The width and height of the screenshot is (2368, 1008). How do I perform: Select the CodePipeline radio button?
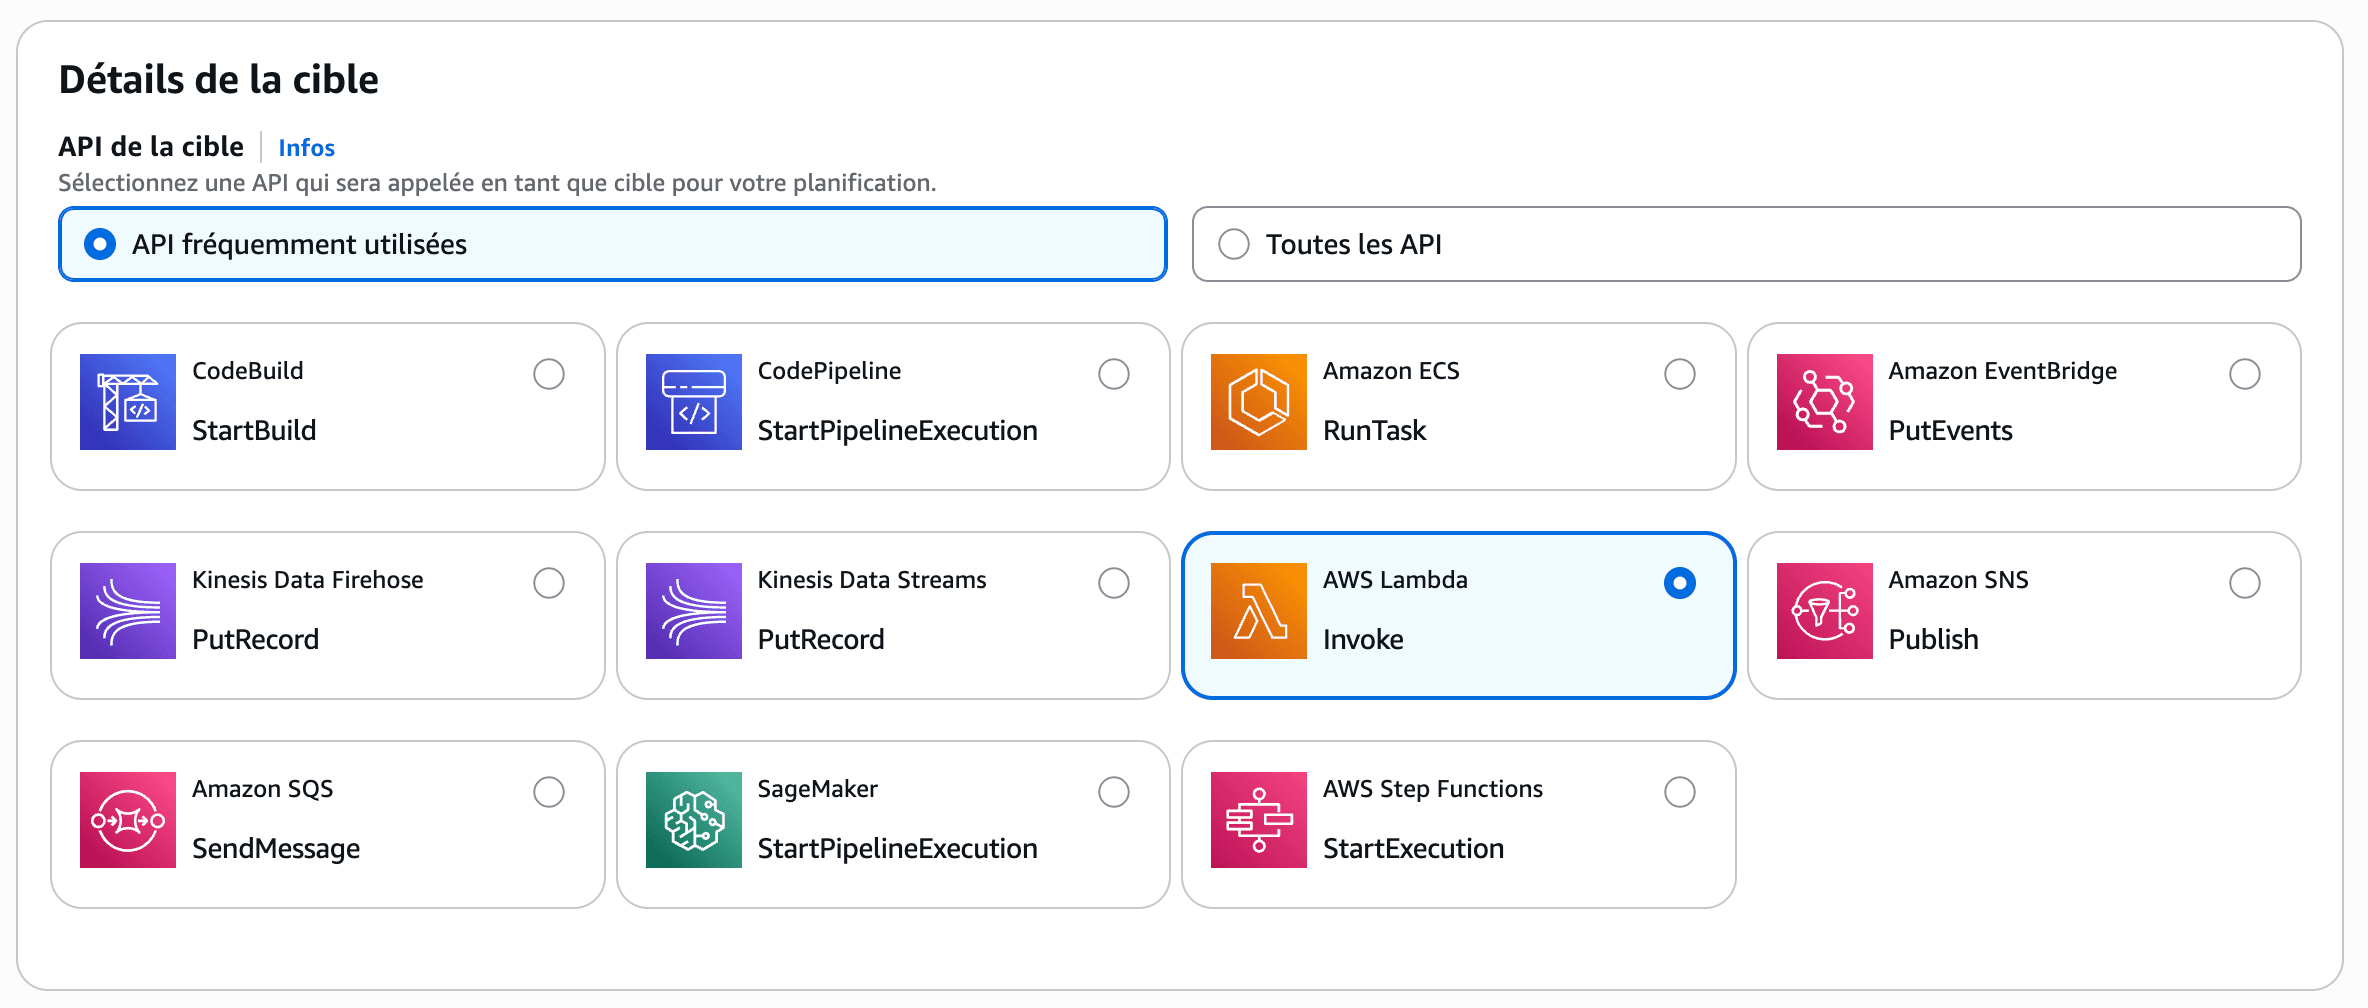[x=1114, y=374]
